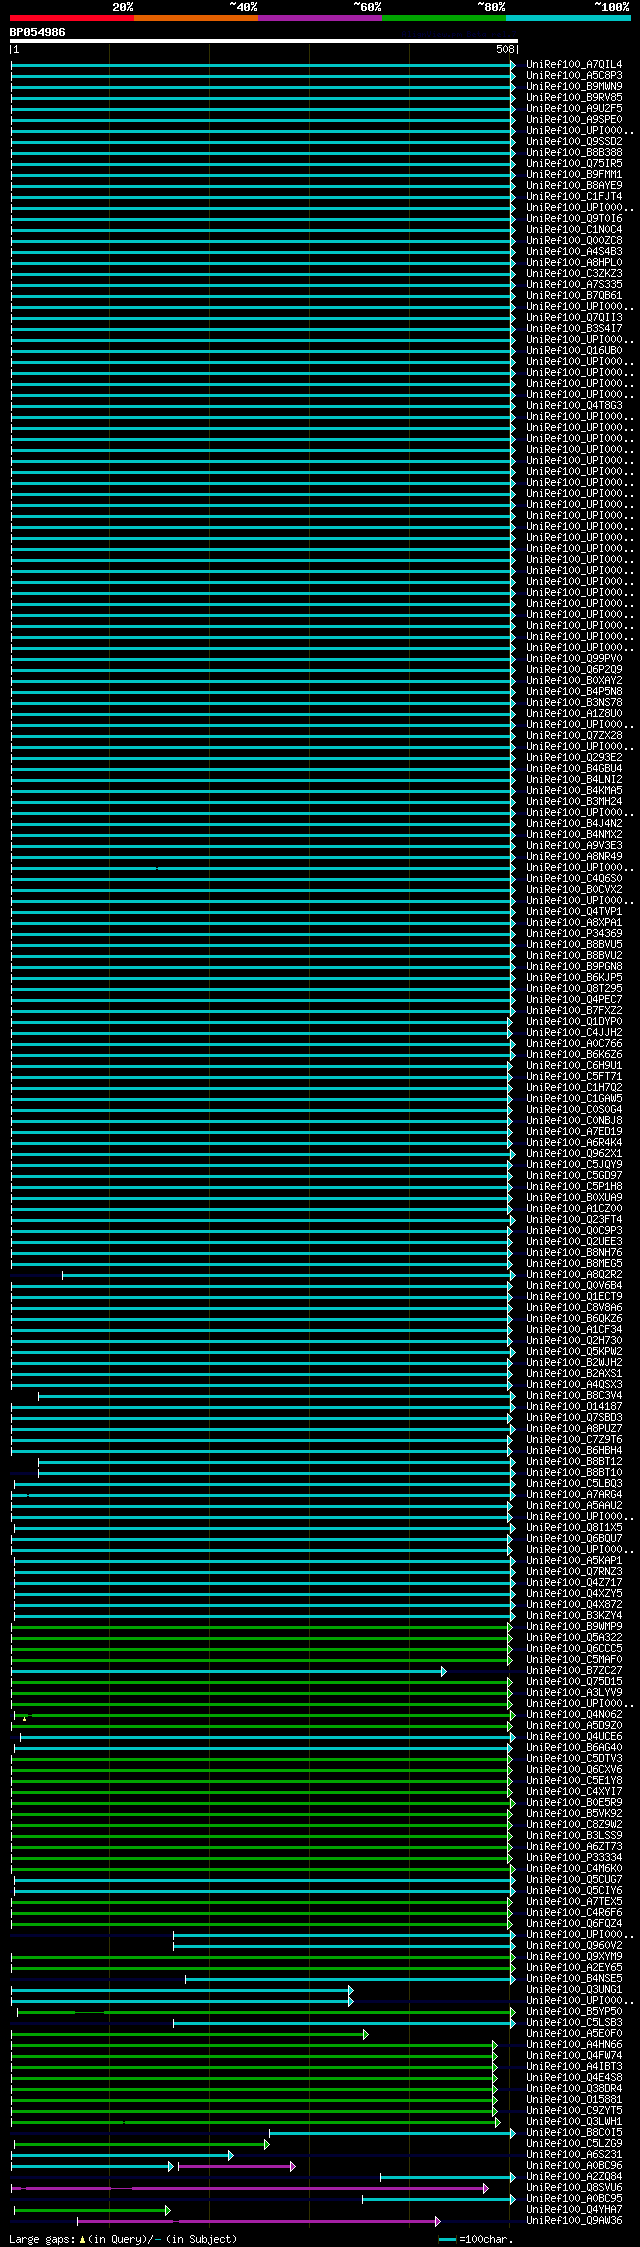The height and width of the screenshot is (2247, 640).
Task: Select label UniRef100_C5GD97
Action: tap(574, 1176)
